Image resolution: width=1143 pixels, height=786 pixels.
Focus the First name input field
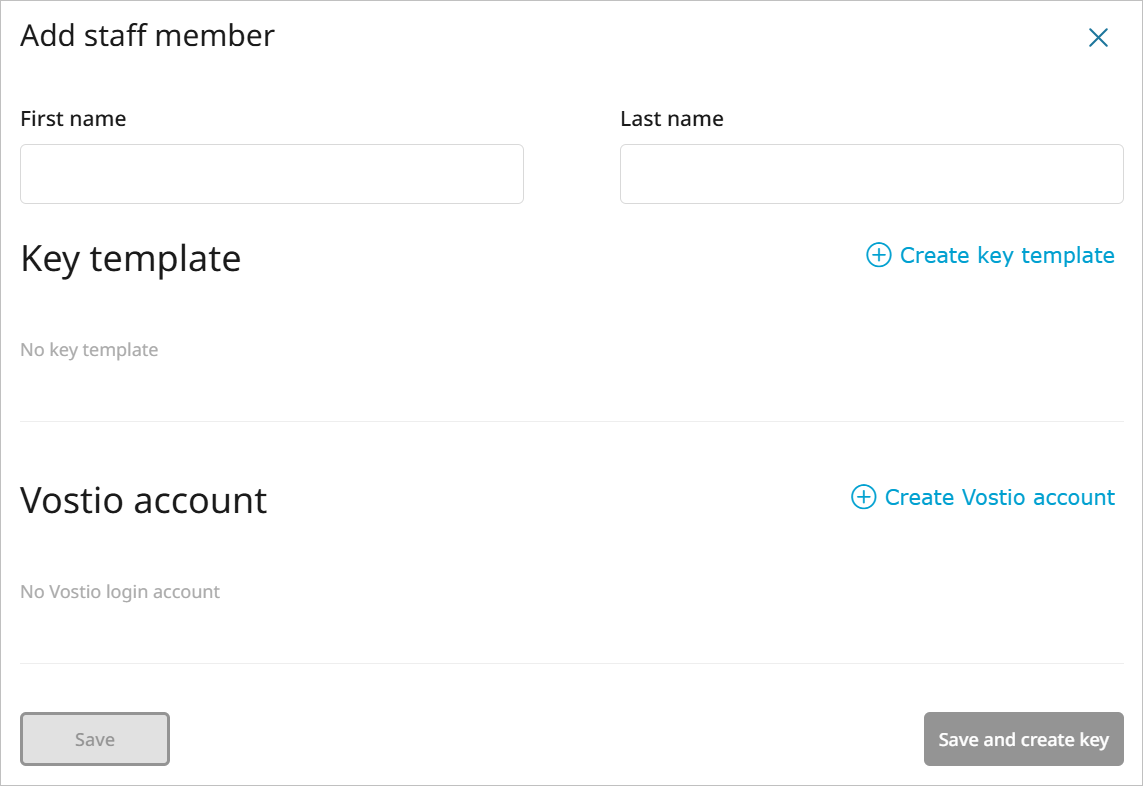coord(272,174)
